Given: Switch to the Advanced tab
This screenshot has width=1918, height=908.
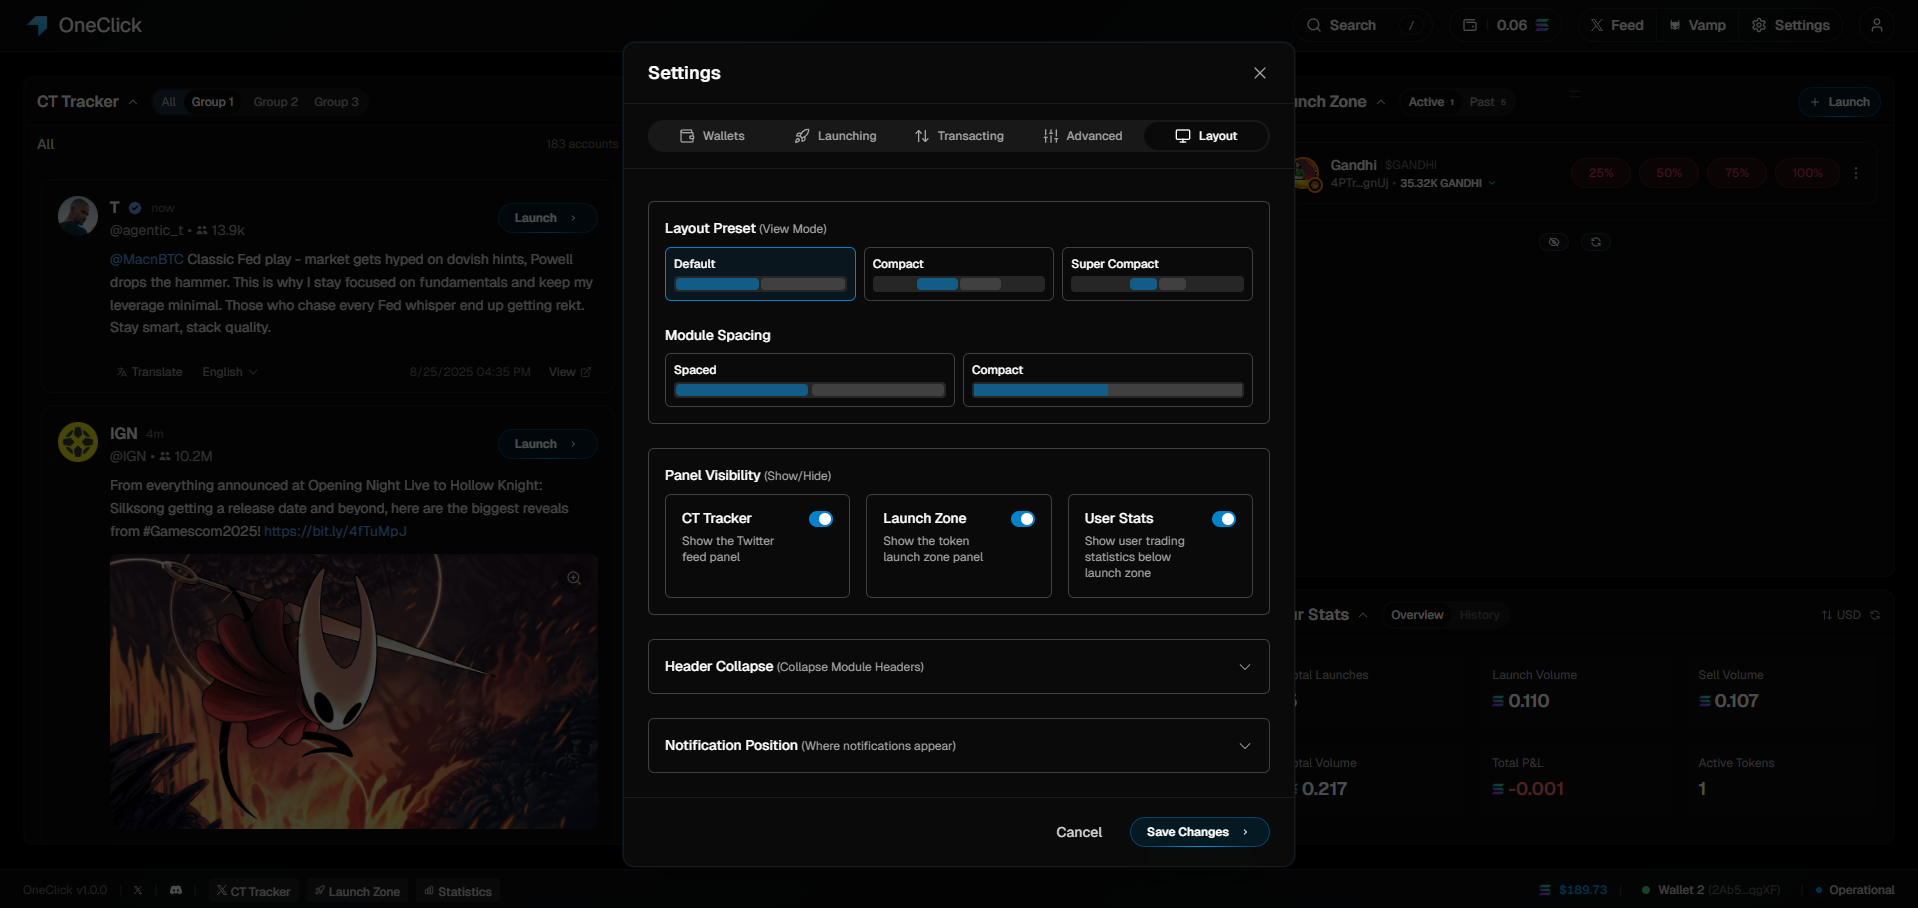Looking at the screenshot, I should coord(1083,136).
